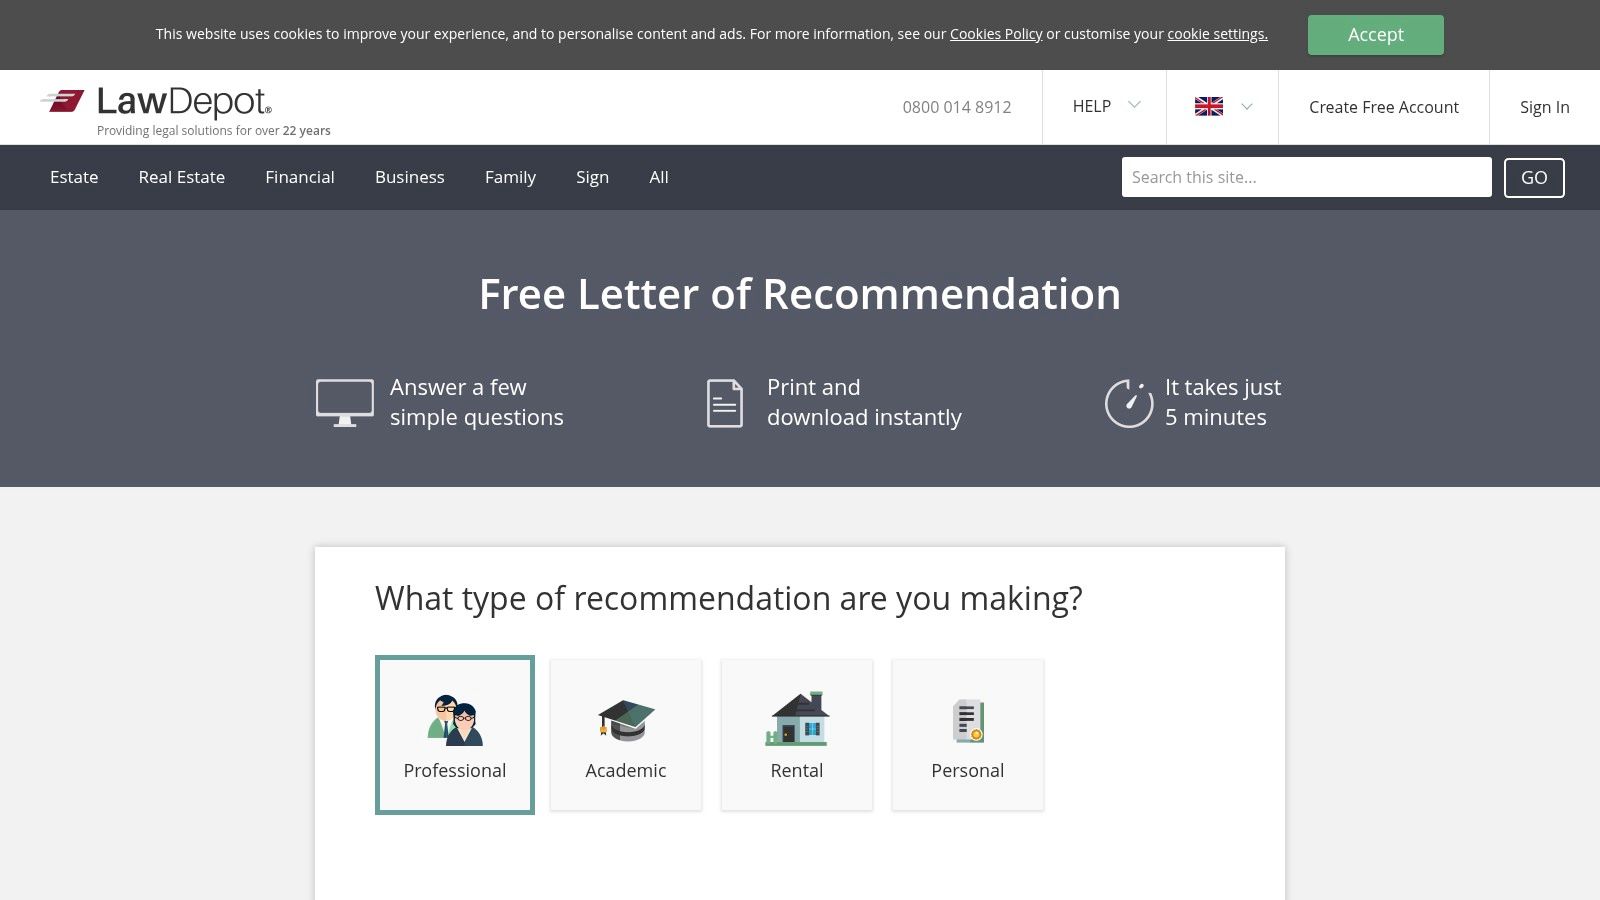This screenshot has height=900, width=1600.
Task: Open the Family menu
Action: tap(510, 177)
